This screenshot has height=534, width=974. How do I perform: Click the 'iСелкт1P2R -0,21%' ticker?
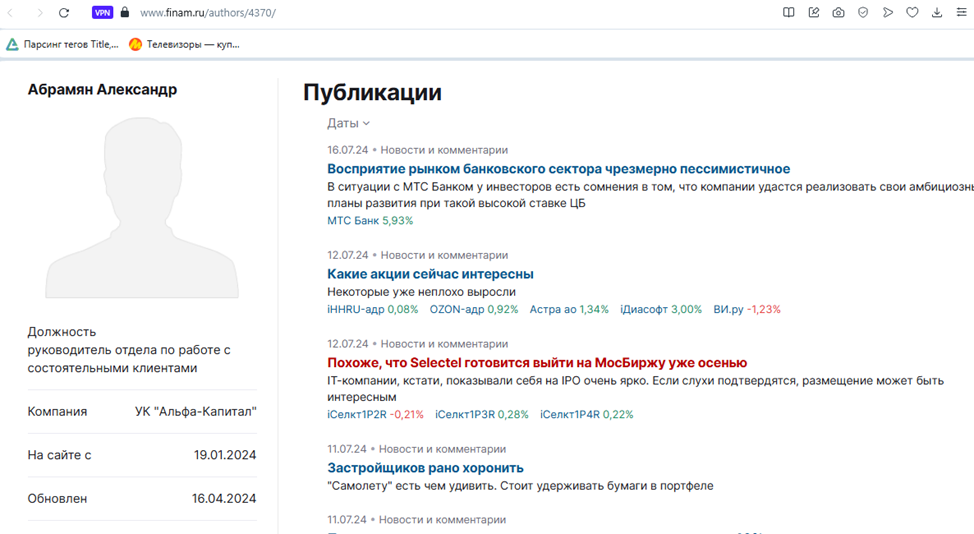tap(375, 414)
